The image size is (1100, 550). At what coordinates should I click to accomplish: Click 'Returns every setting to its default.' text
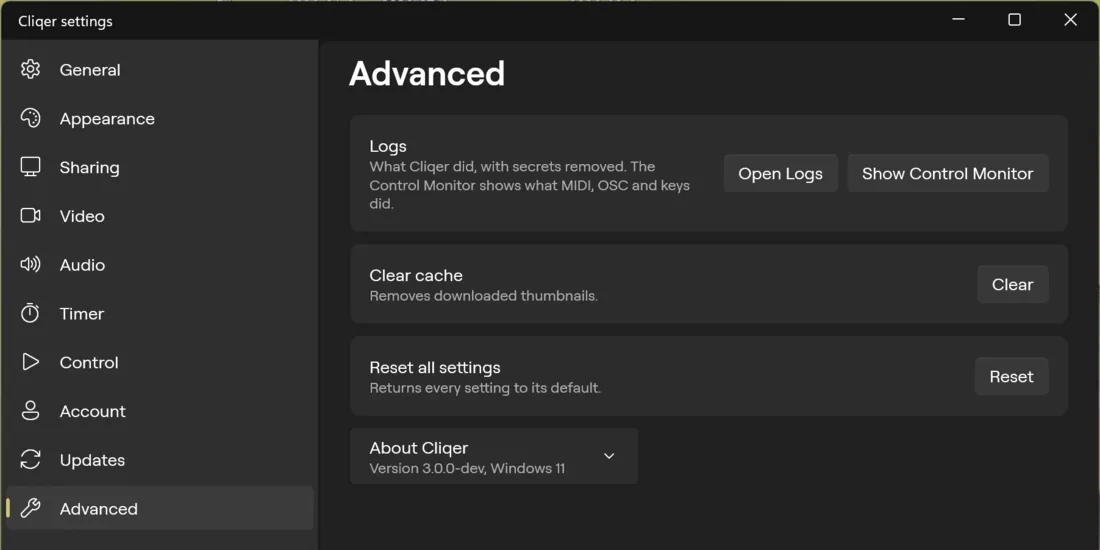[485, 387]
